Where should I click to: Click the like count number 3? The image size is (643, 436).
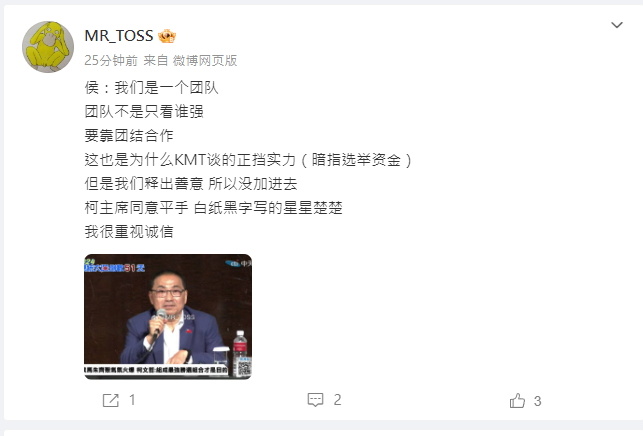[x=538, y=401]
